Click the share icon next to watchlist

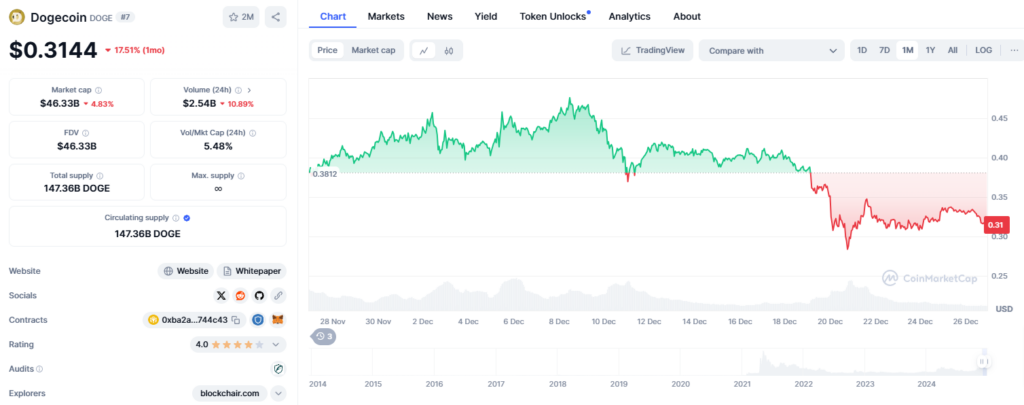(276, 17)
